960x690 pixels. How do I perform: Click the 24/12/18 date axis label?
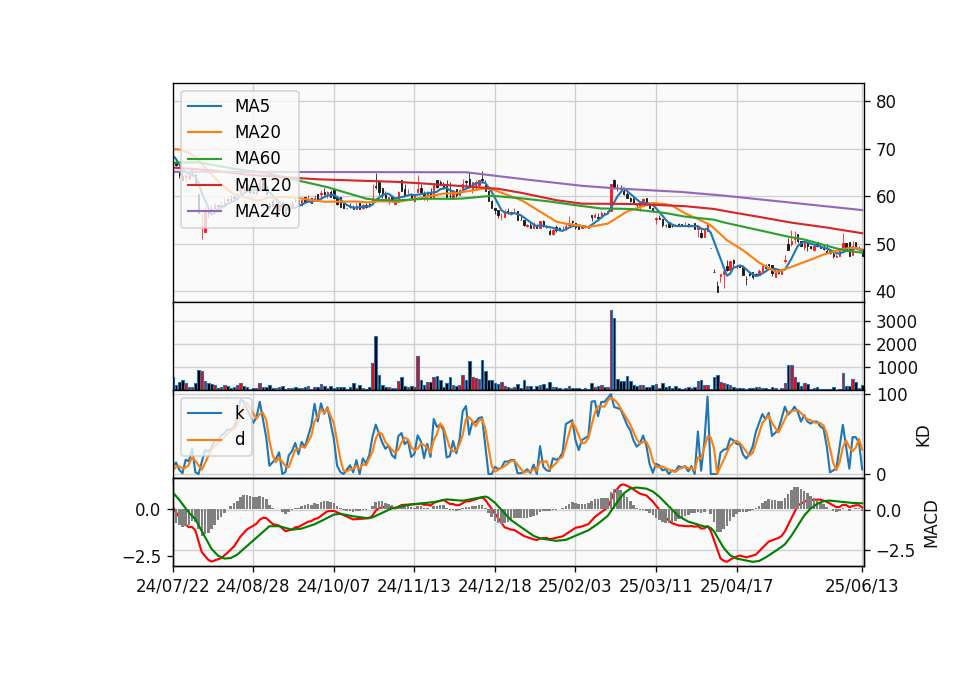coord(495,586)
